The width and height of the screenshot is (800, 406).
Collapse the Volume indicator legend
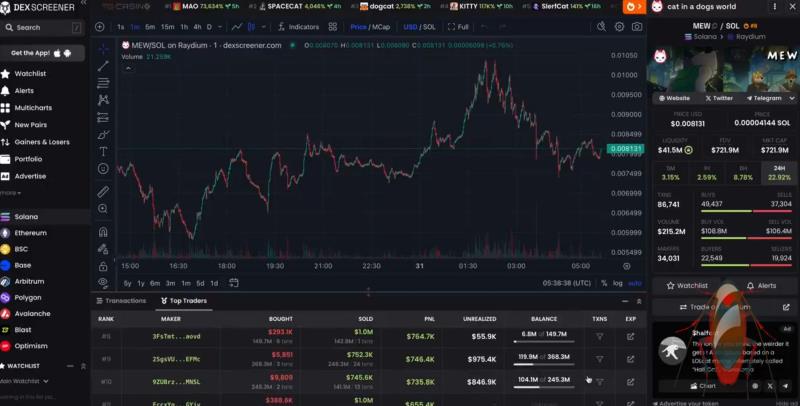tap(128, 68)
